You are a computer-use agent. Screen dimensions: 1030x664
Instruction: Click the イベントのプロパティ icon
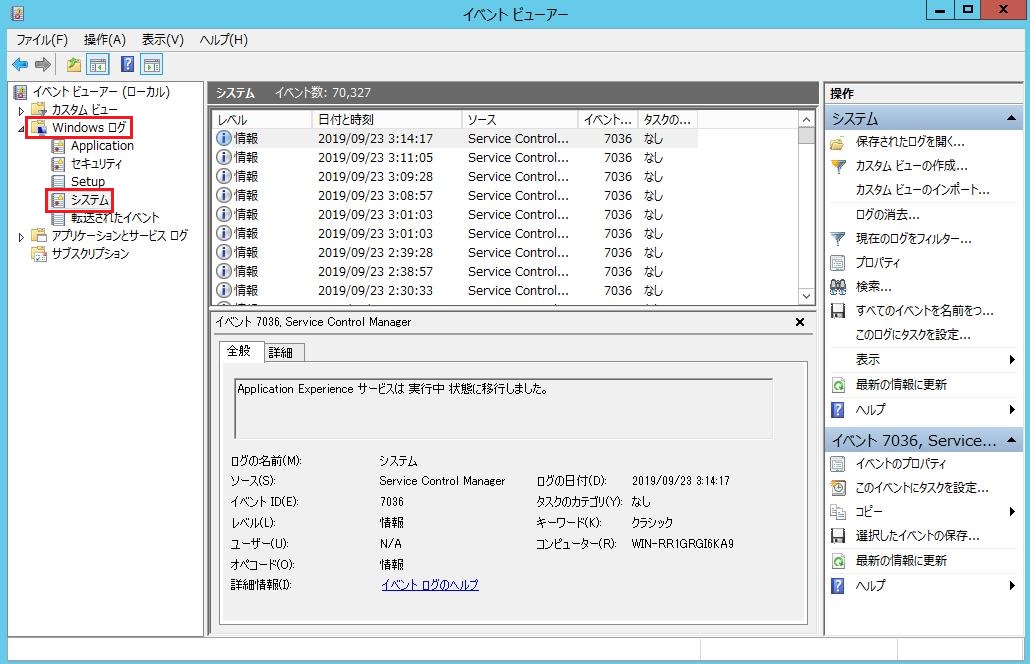pyautogui.click(x=838, y=464)
